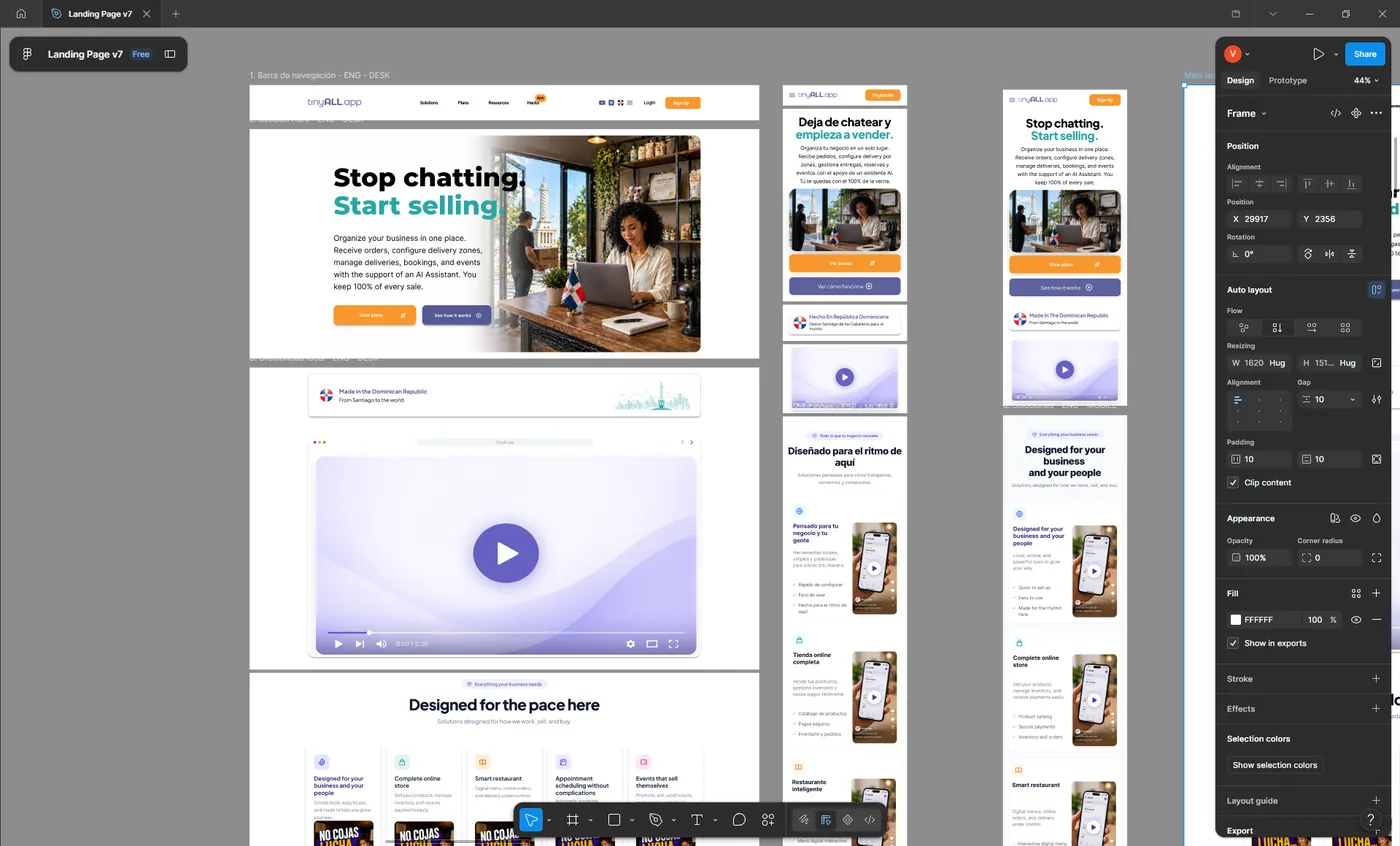
Task: Open the Actions tool in bottom toolbar
Action: pyautogui.click(x=768, y=820)
